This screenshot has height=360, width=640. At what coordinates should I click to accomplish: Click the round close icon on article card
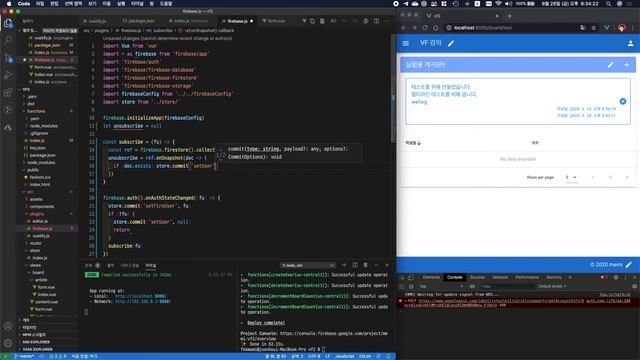coord(623,101)
